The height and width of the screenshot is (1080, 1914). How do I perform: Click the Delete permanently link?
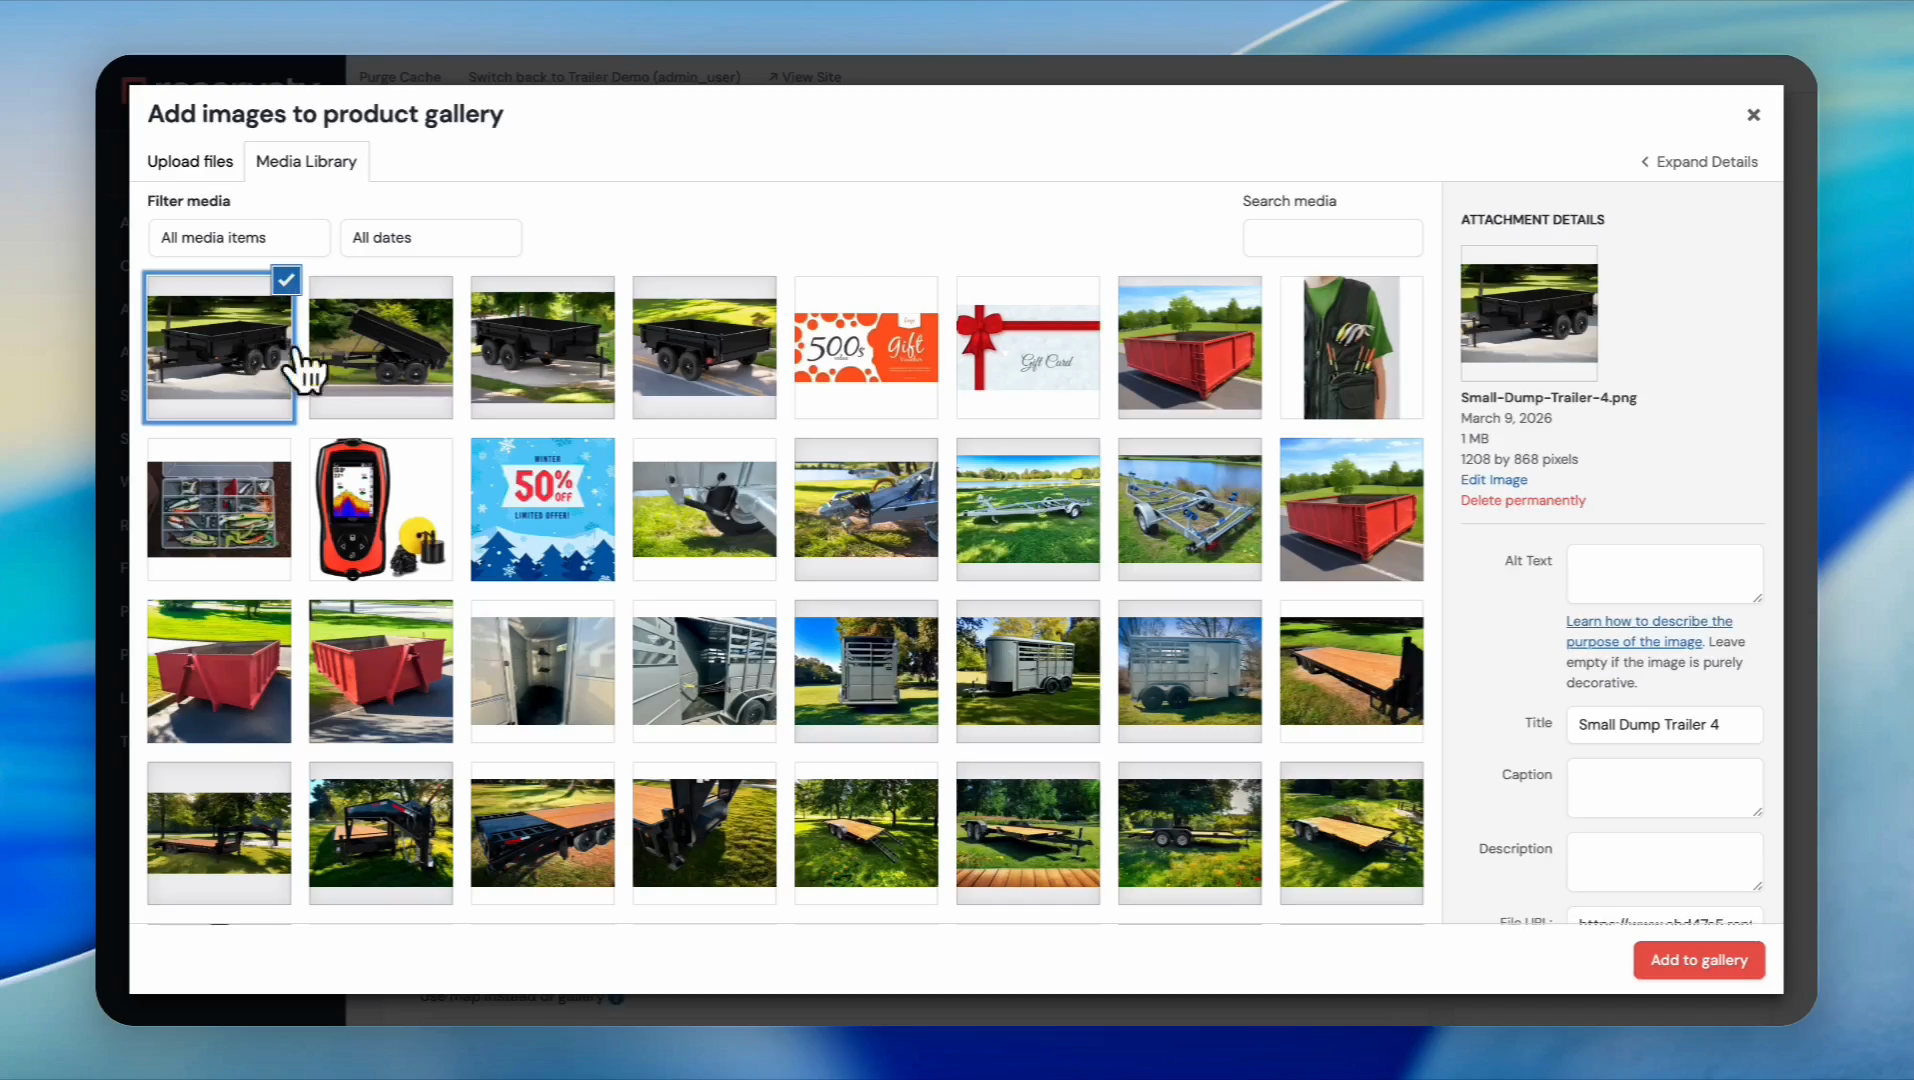click(1523, 500)
